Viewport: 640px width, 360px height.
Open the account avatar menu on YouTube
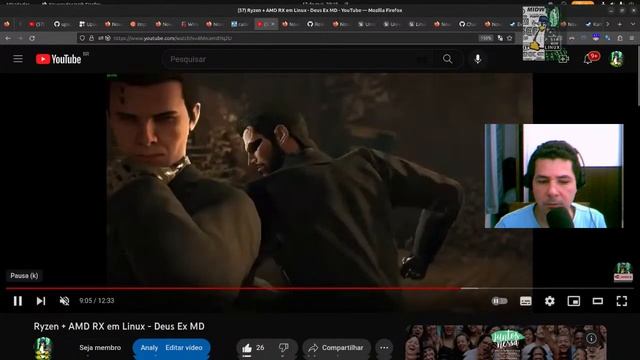(616, 59)
